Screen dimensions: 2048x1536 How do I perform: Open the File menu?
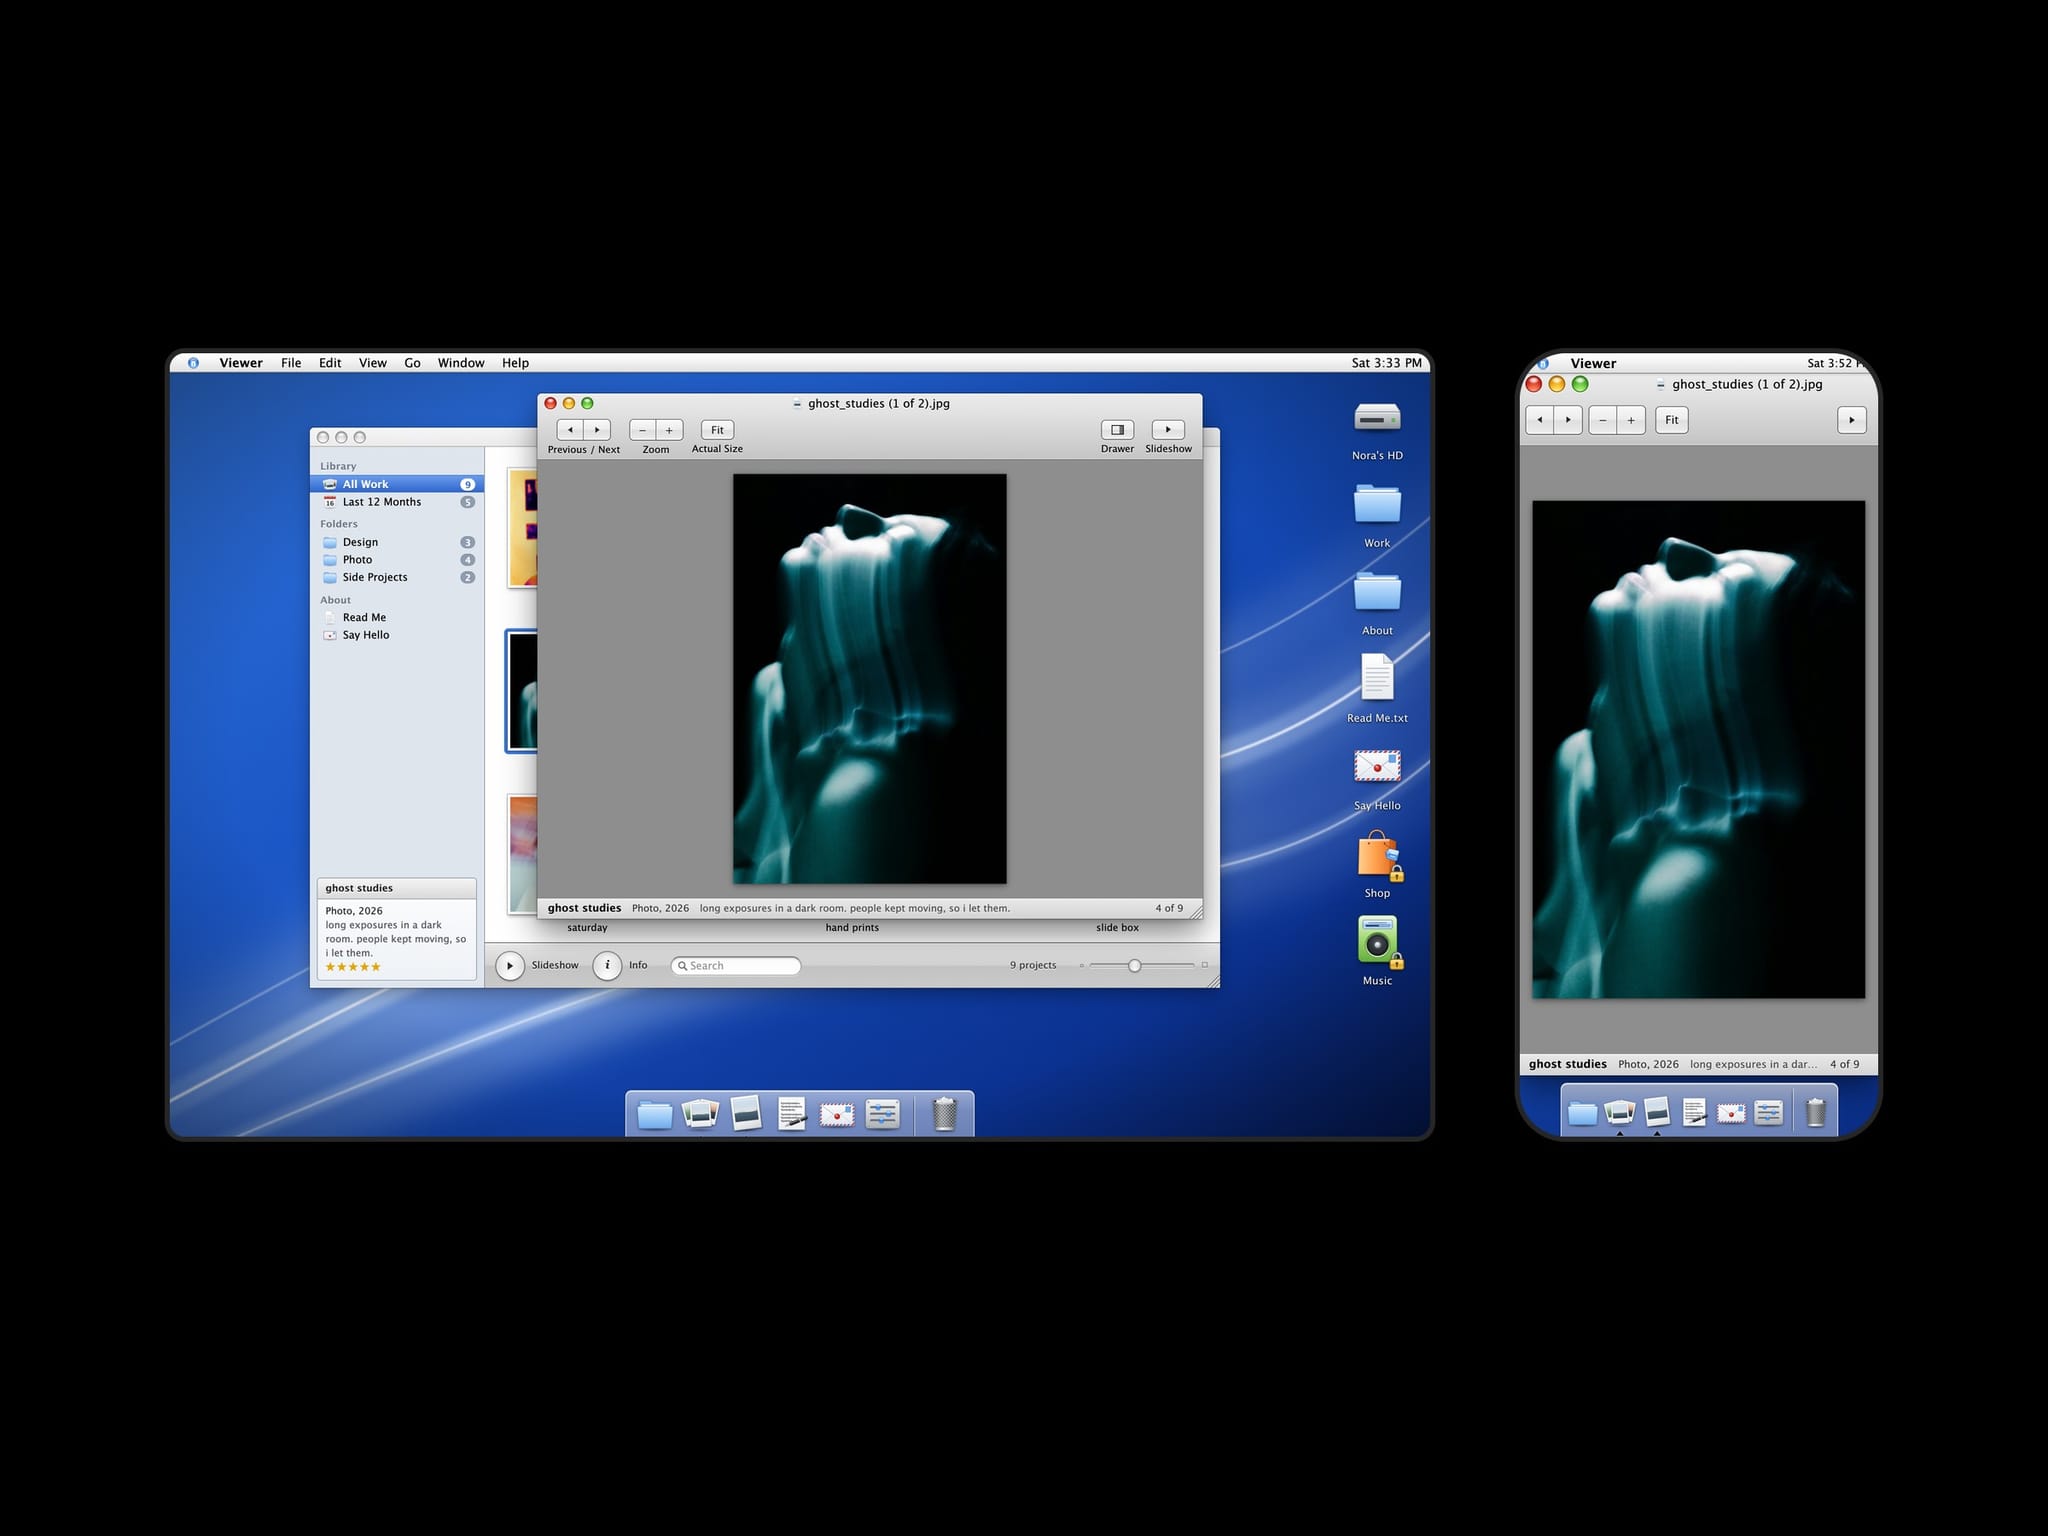coord(291,363)
